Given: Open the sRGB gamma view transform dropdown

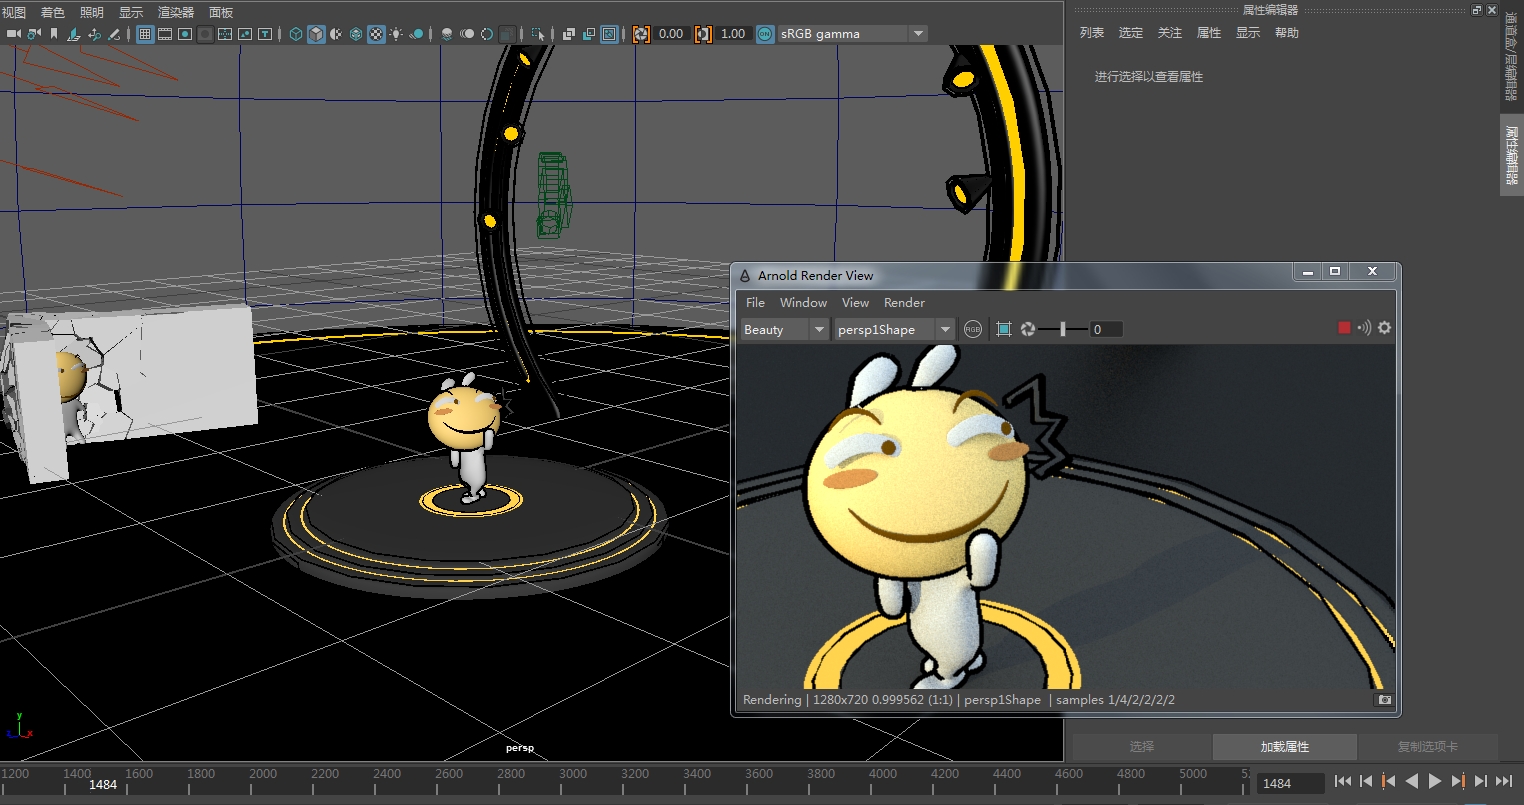Looking at the screenshot, I should [852, 34].
